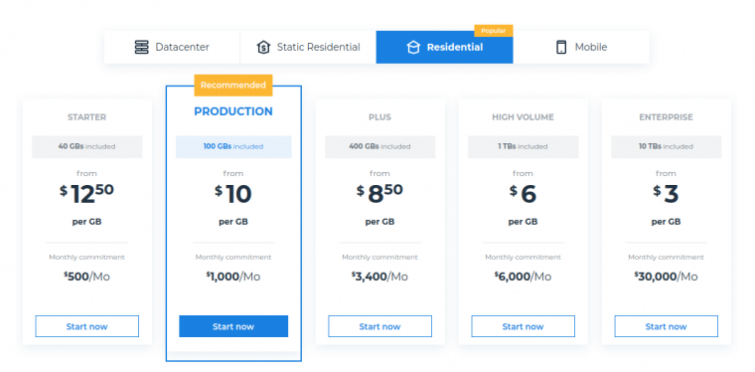The height and width of the screenshot is (372, 755).
Task: Start now on the Enterprise plan
Action: point(666,326)
